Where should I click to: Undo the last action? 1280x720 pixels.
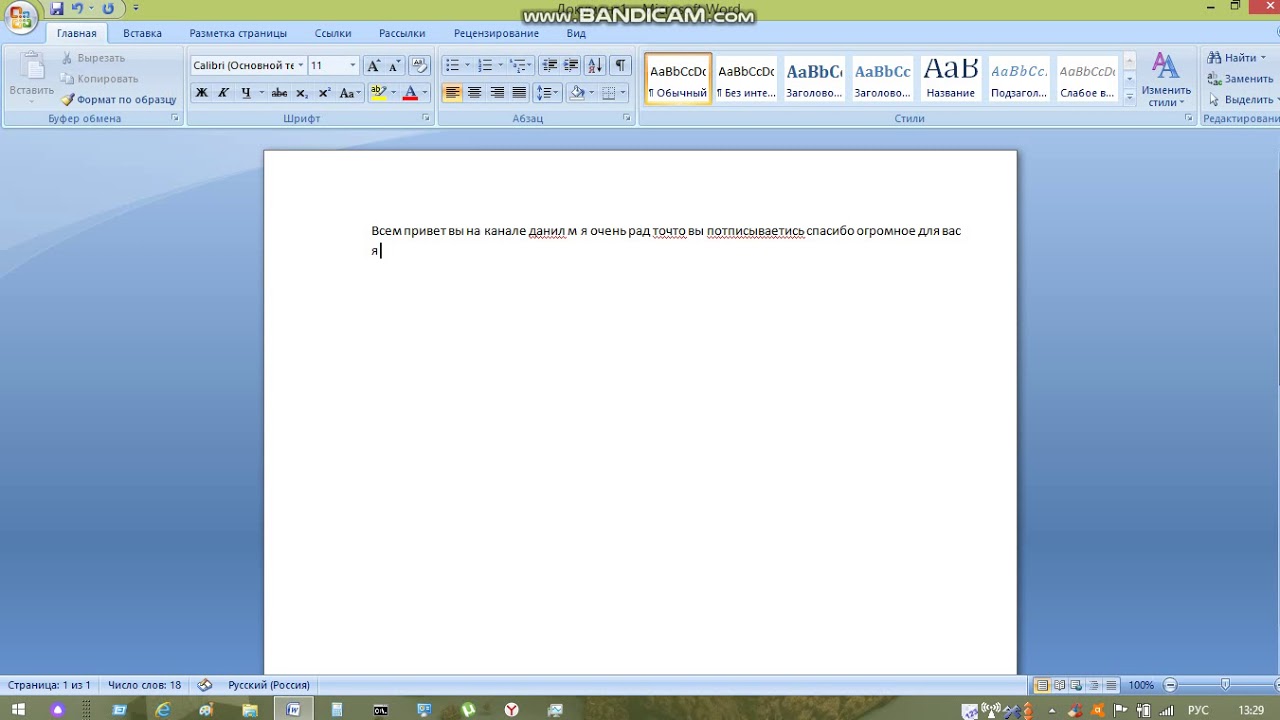[x=77, y=9]
